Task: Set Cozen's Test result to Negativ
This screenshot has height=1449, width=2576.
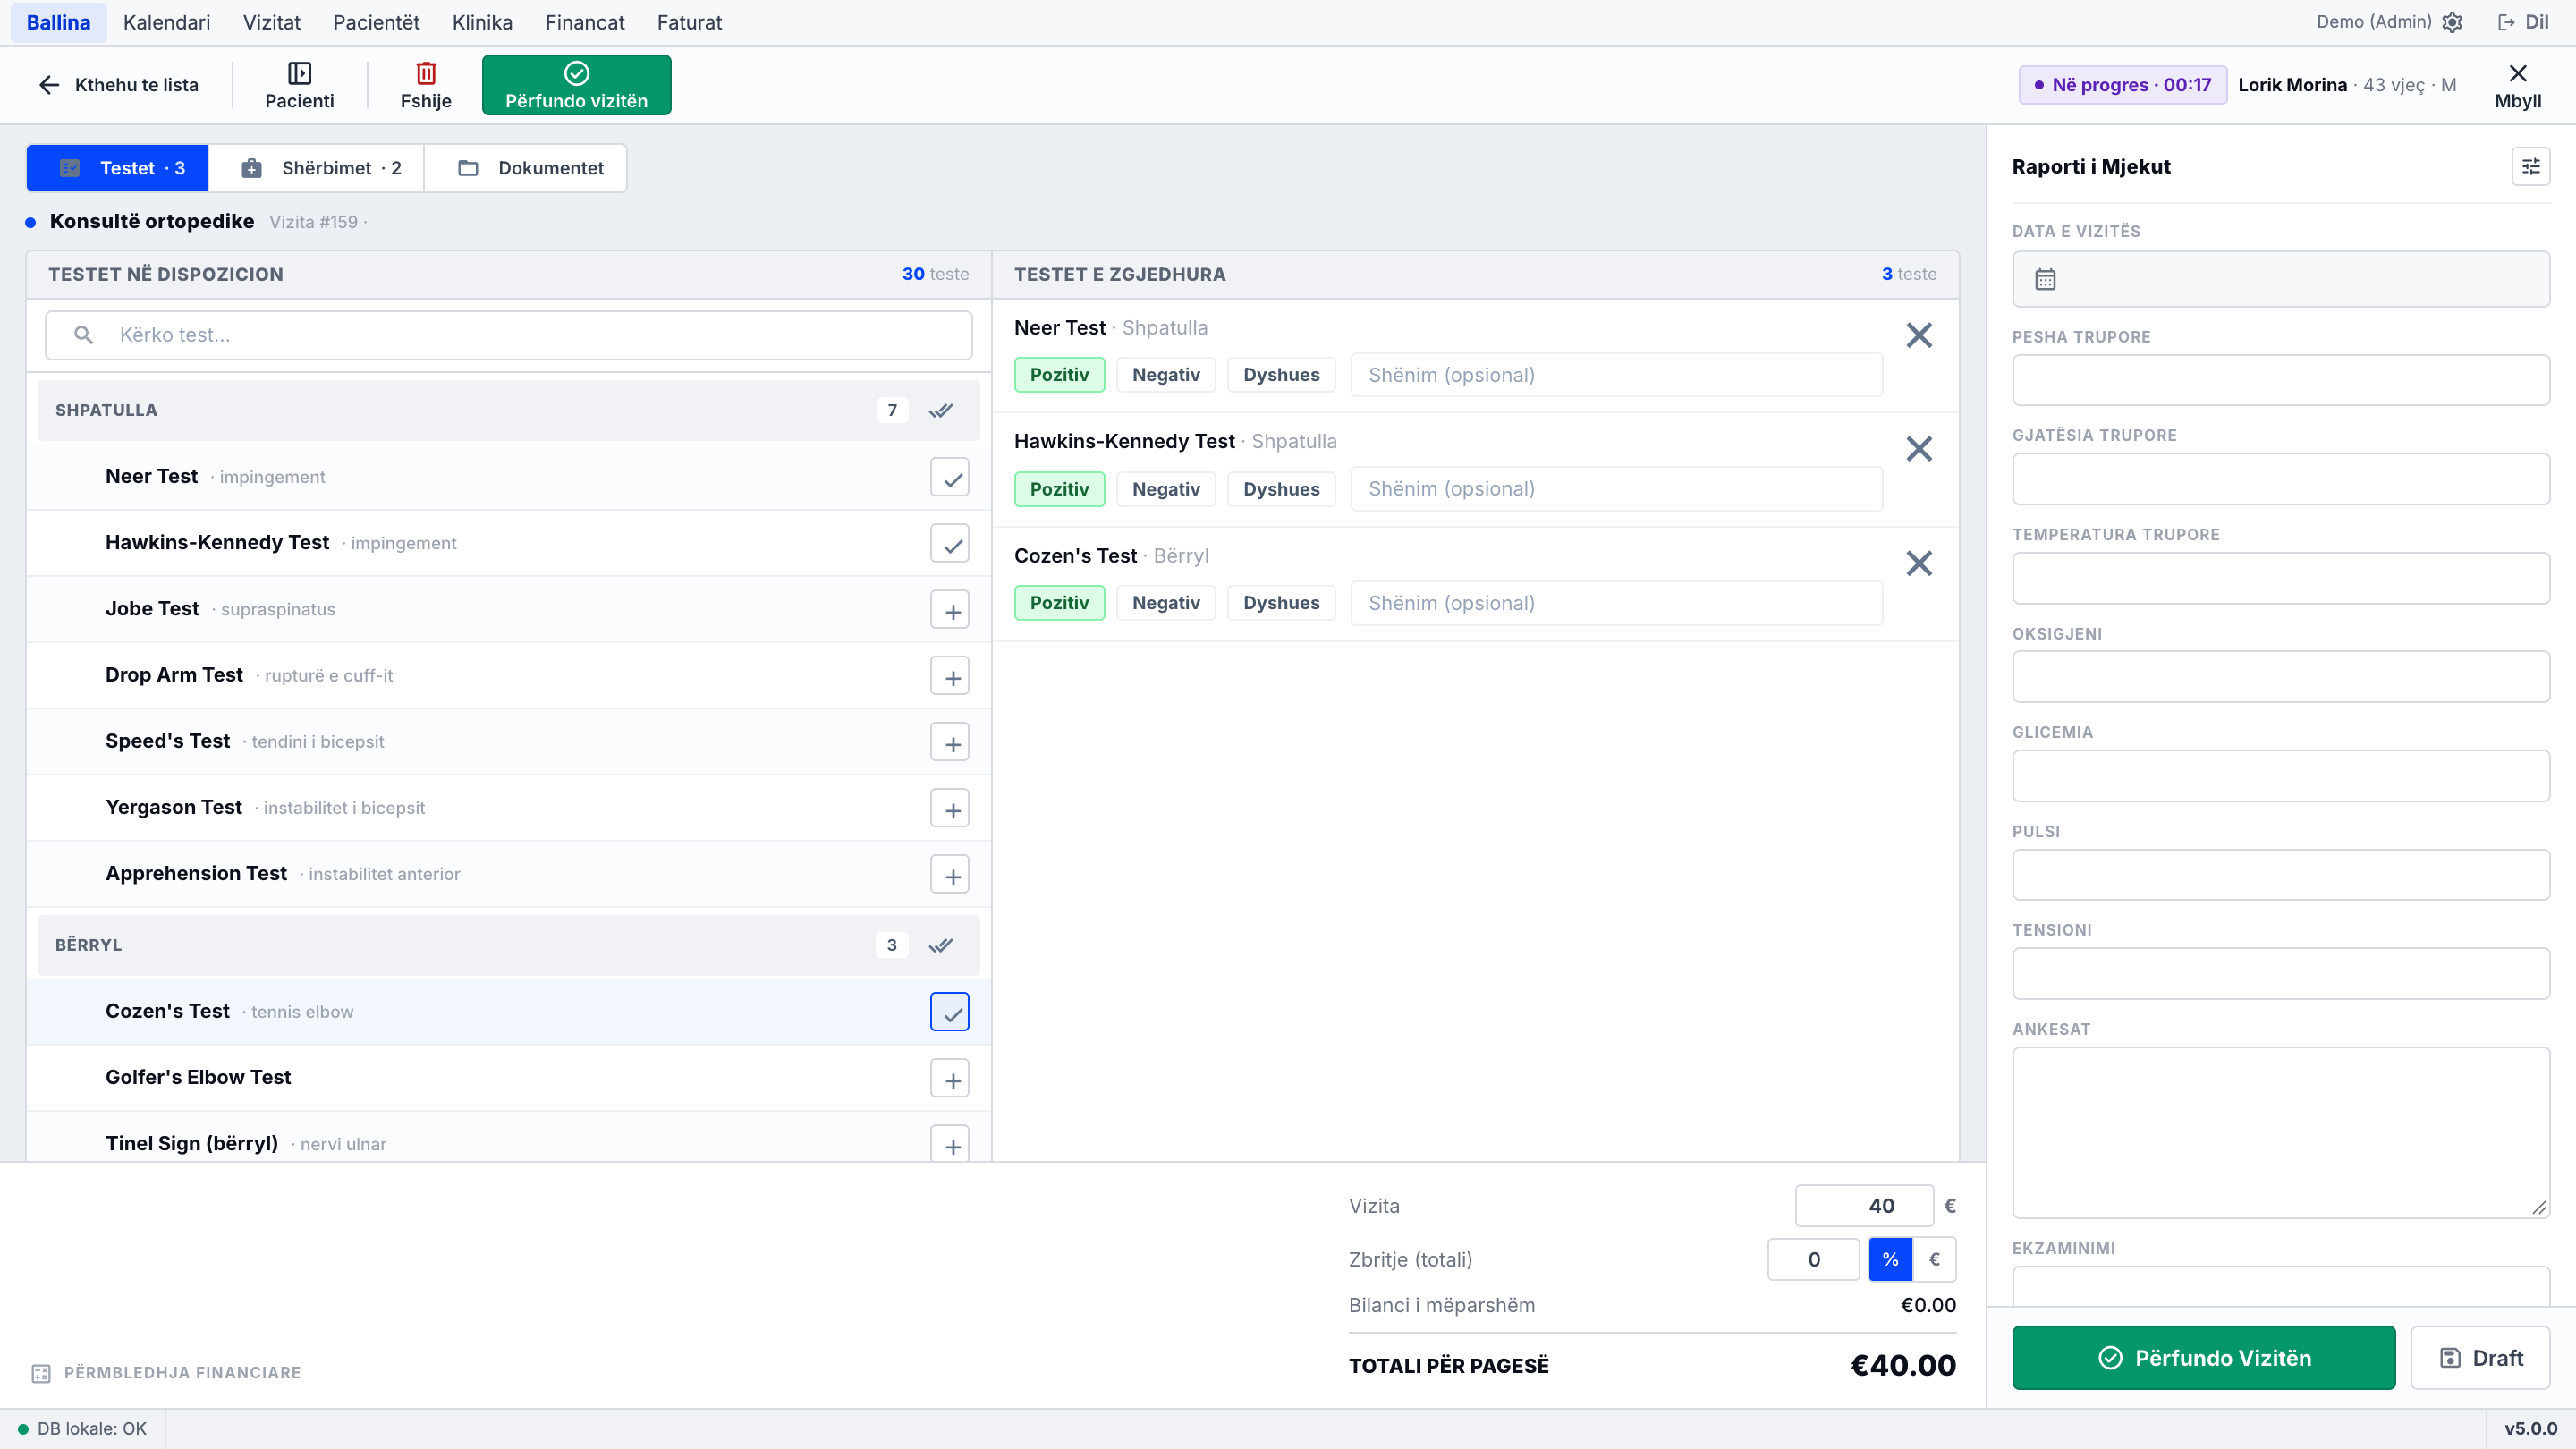Action: tap(1166, 603)
